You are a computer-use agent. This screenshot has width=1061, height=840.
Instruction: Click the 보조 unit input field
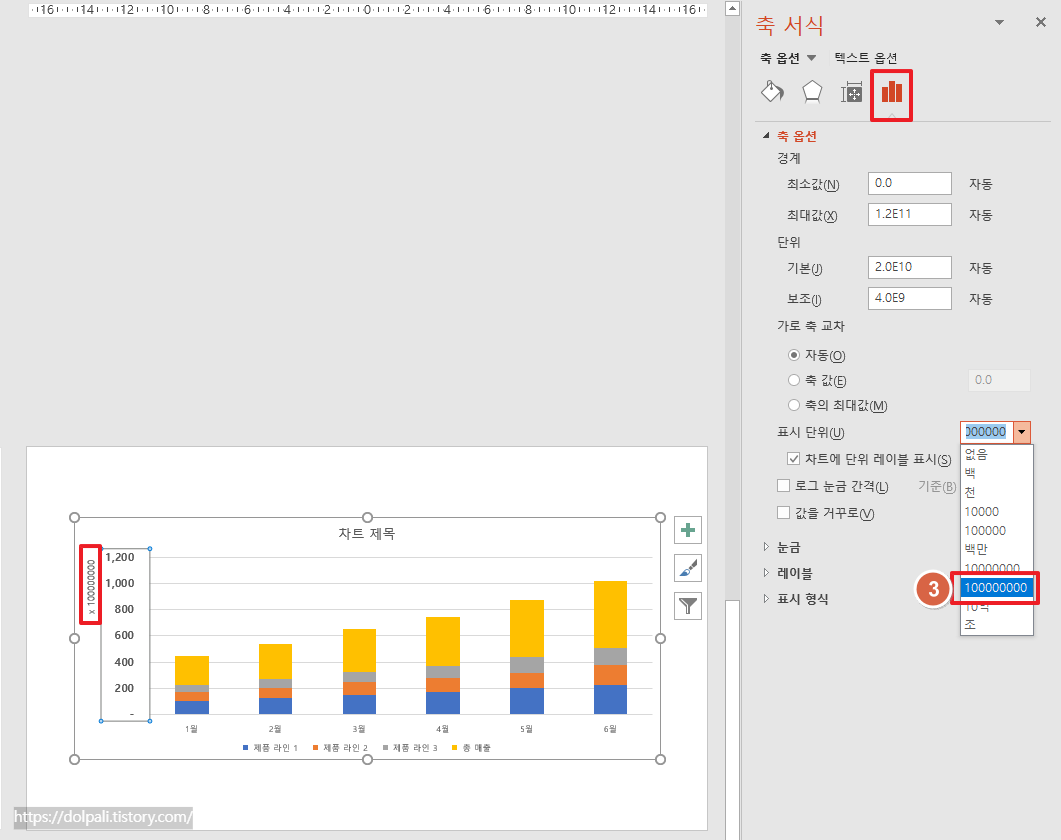pyautogui.click(x=909, y=299)
